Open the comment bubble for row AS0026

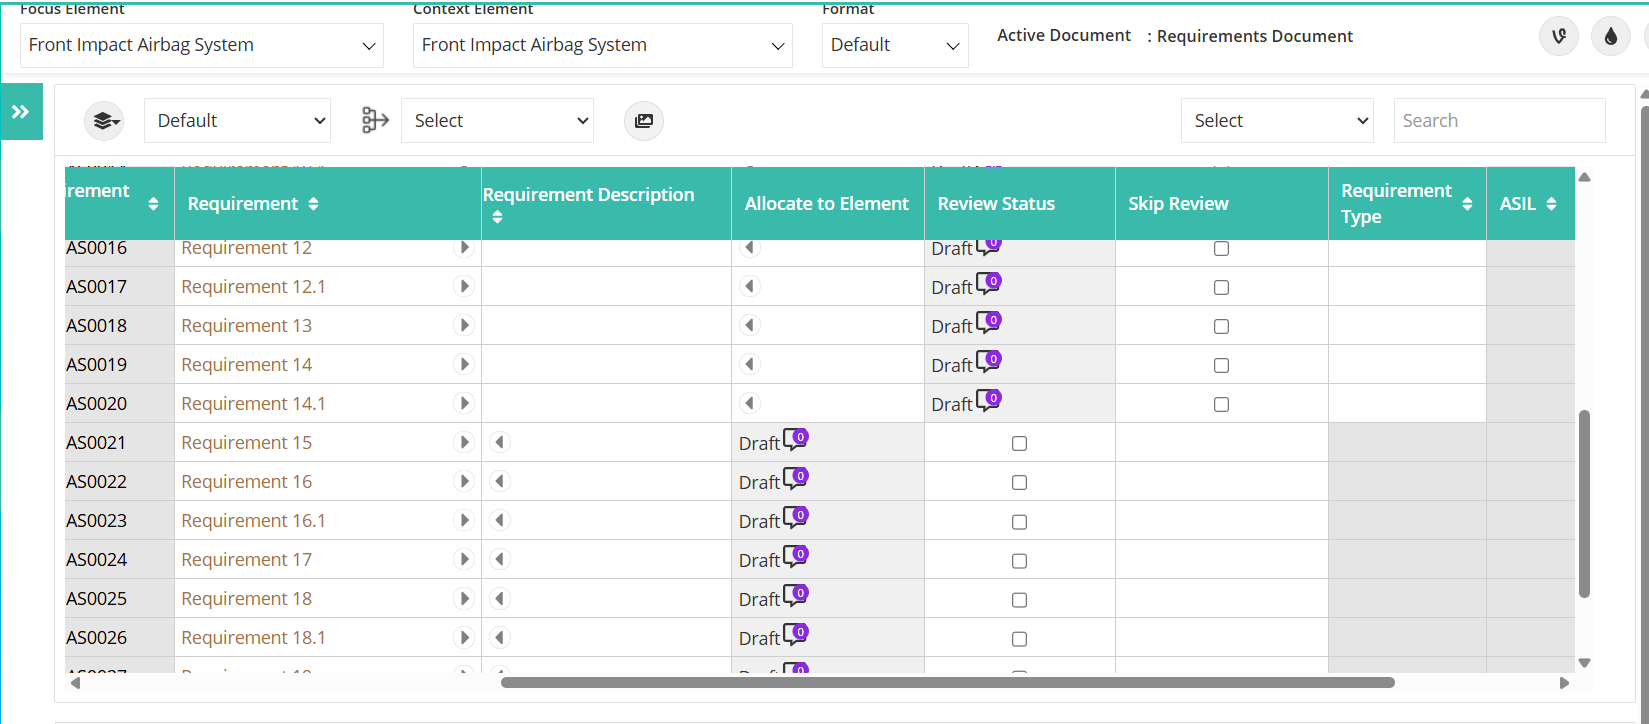click(796, 634)
